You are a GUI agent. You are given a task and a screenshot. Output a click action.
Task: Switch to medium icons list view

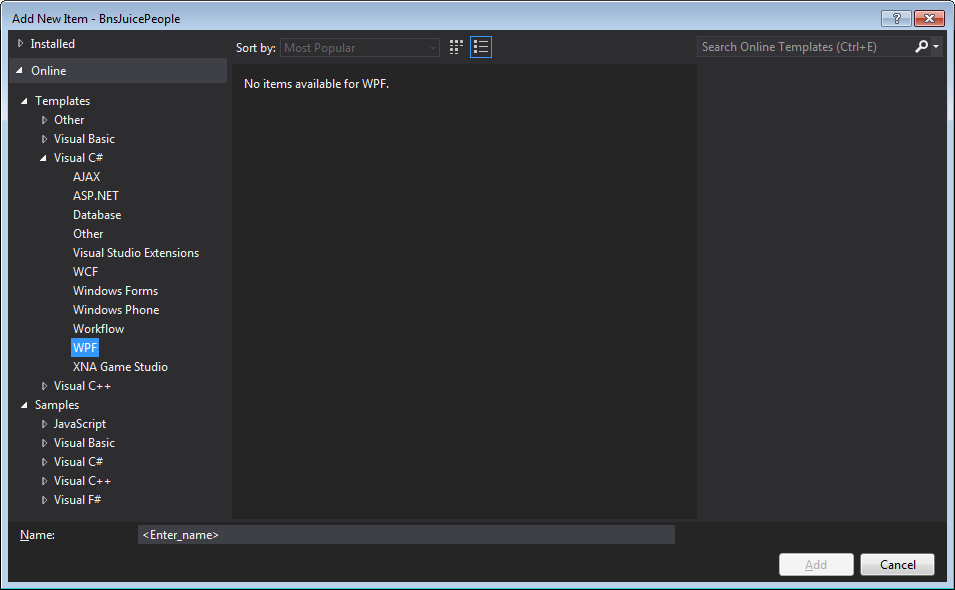pyautogui.click(x=481, y=47)
